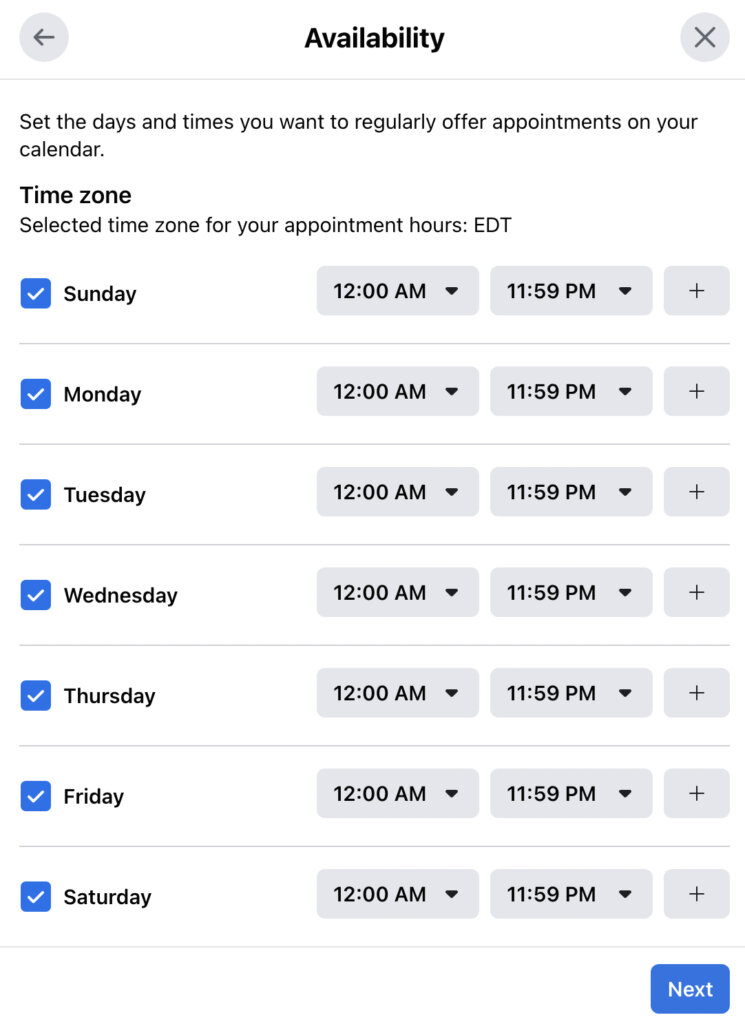
Task: Click the back arrow in the header
Action: tap(43, 37)
